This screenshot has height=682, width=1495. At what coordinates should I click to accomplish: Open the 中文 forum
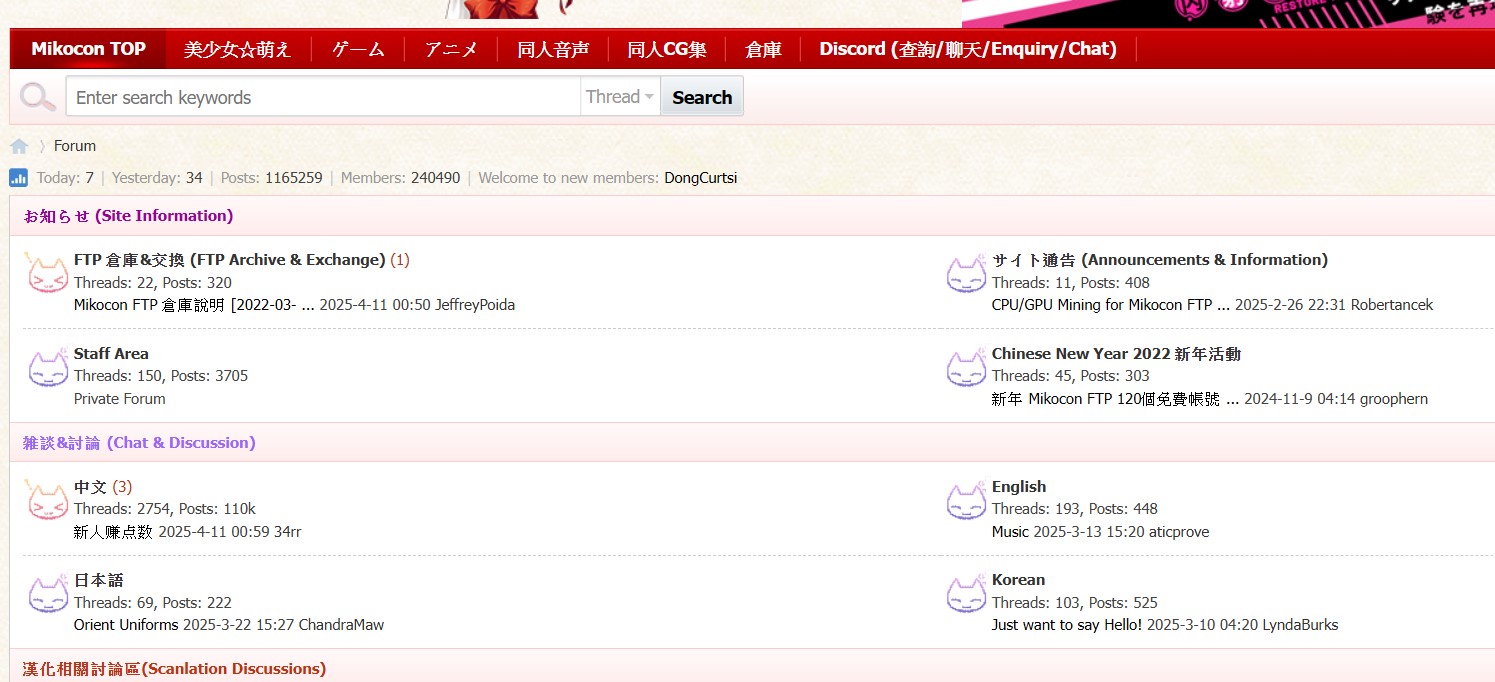90,487
